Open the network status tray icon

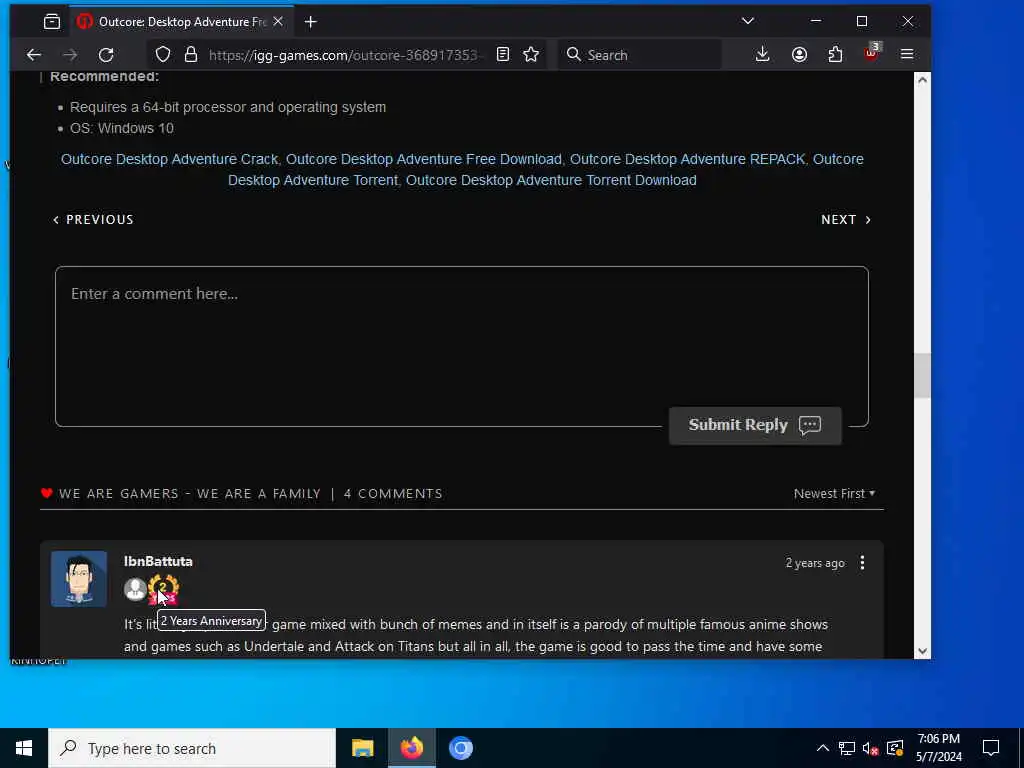[847, 748]
